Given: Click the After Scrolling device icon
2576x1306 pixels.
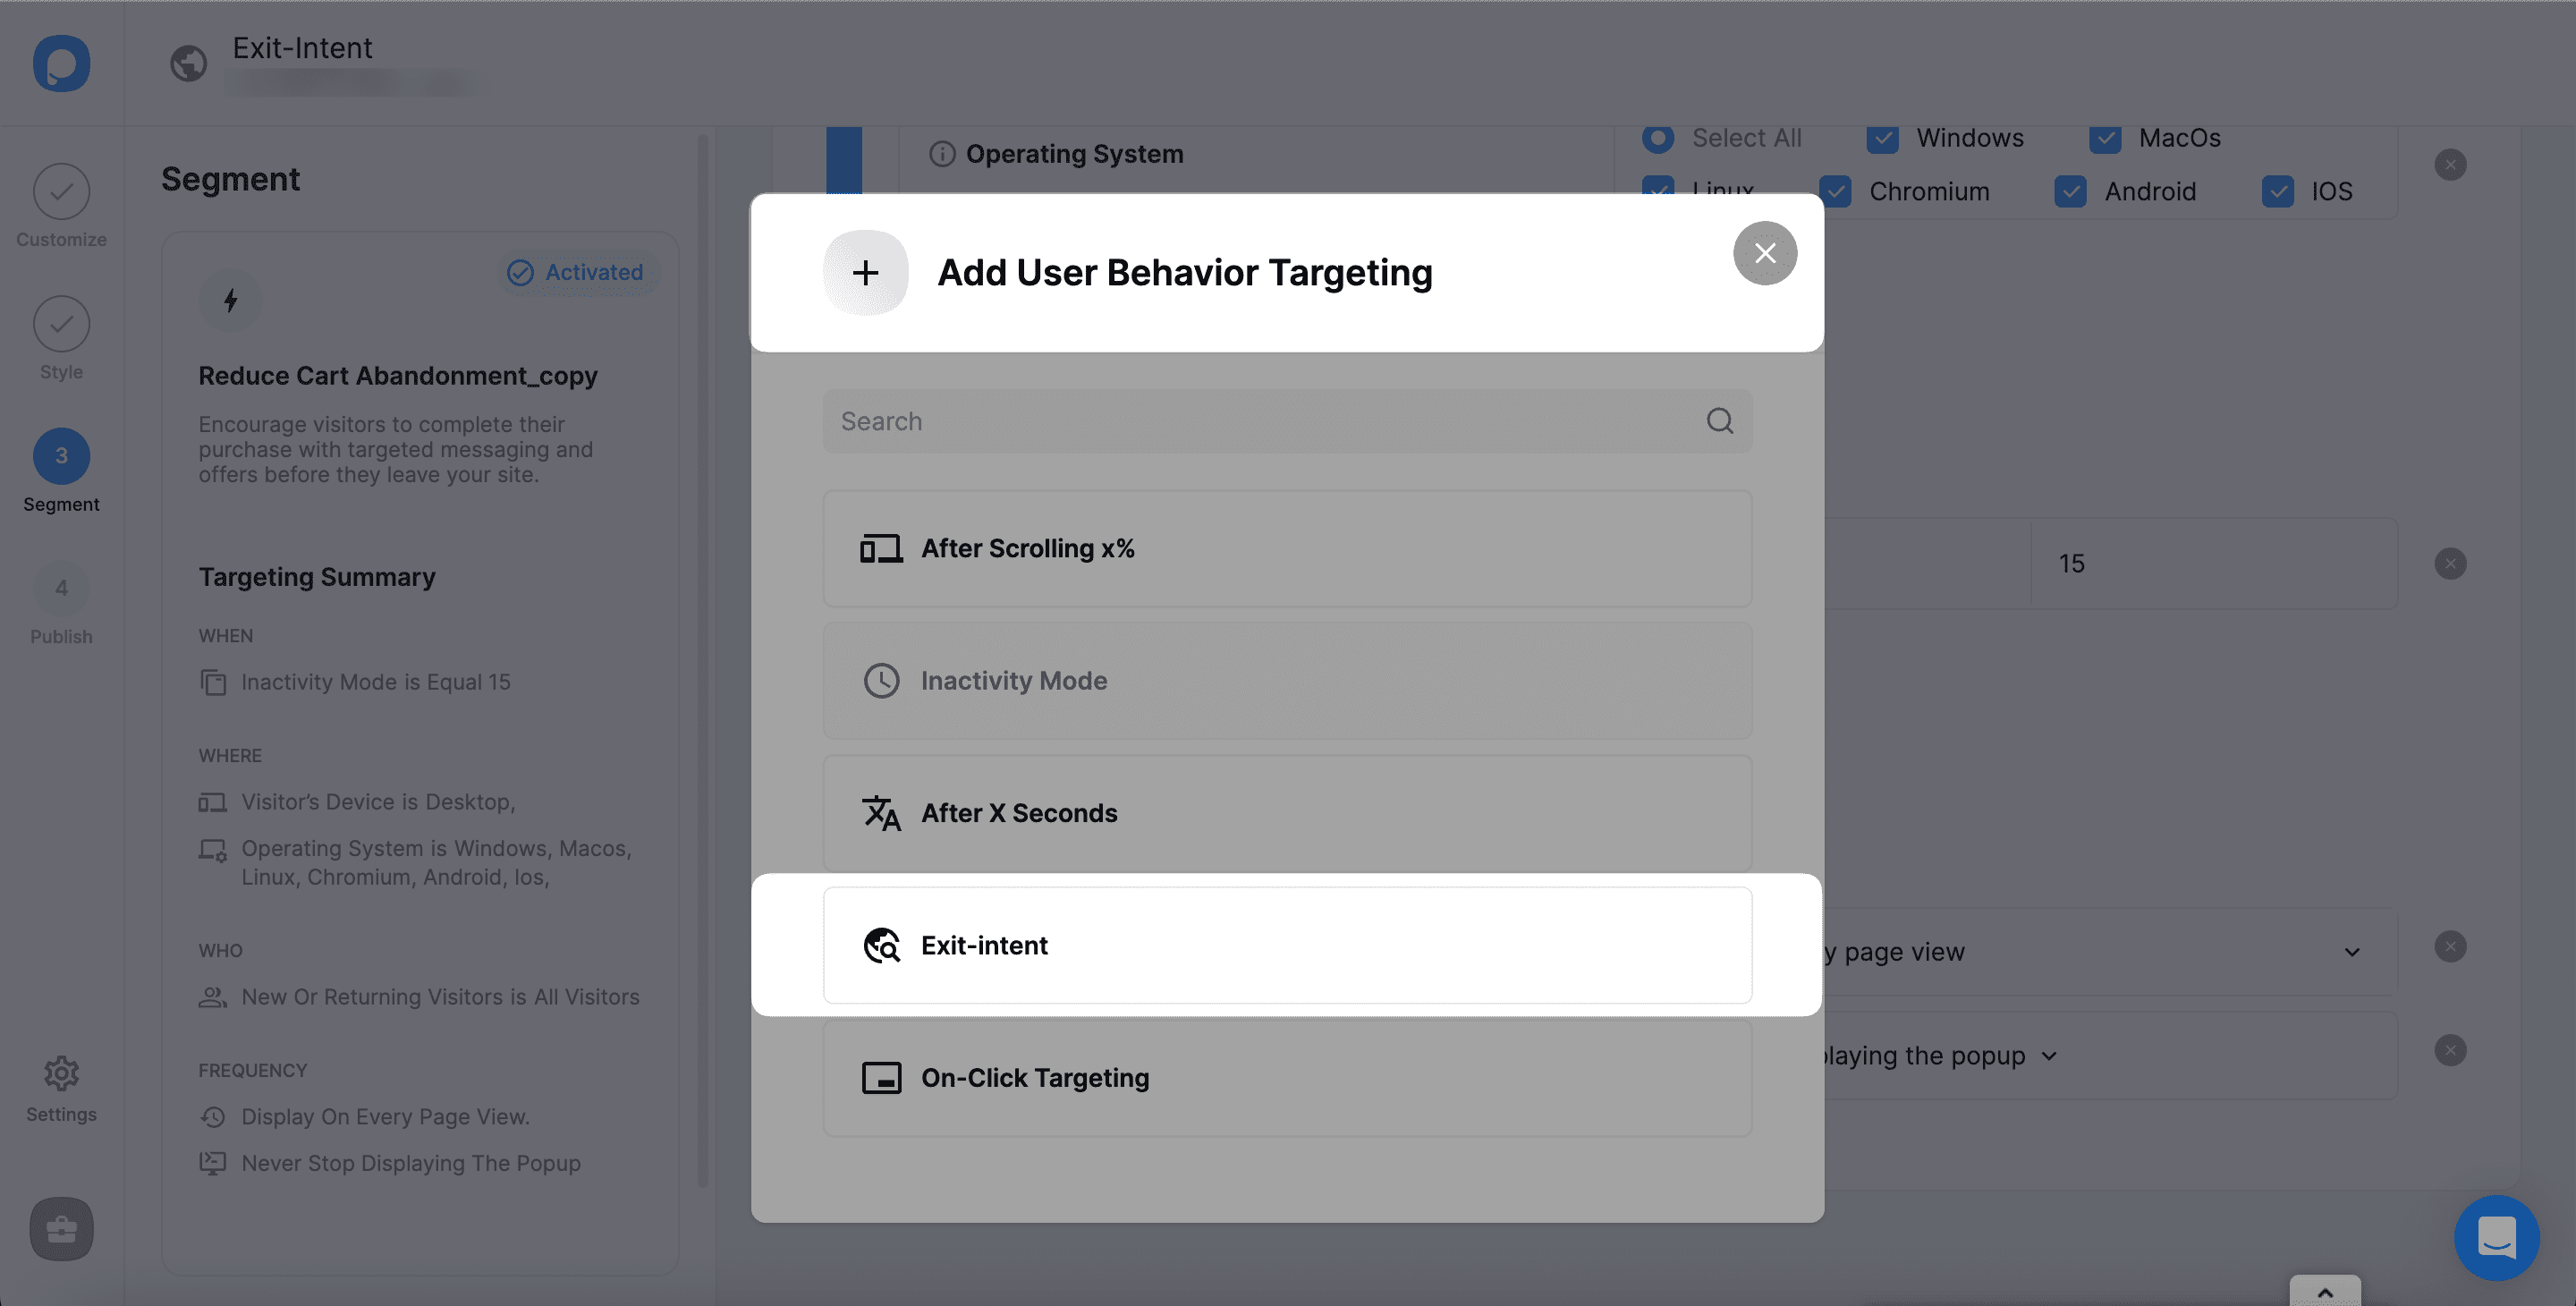Looking at the screenshot, I should [x=881, y=548].
